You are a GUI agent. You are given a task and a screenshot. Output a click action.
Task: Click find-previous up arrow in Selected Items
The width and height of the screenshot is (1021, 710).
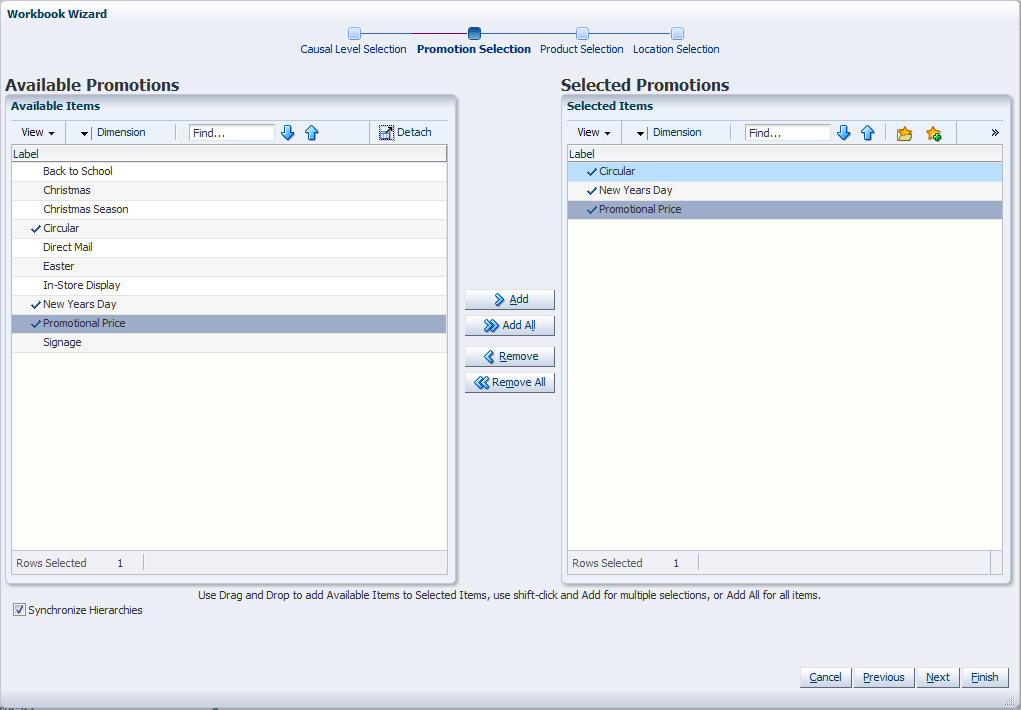(x=868, y=133)
